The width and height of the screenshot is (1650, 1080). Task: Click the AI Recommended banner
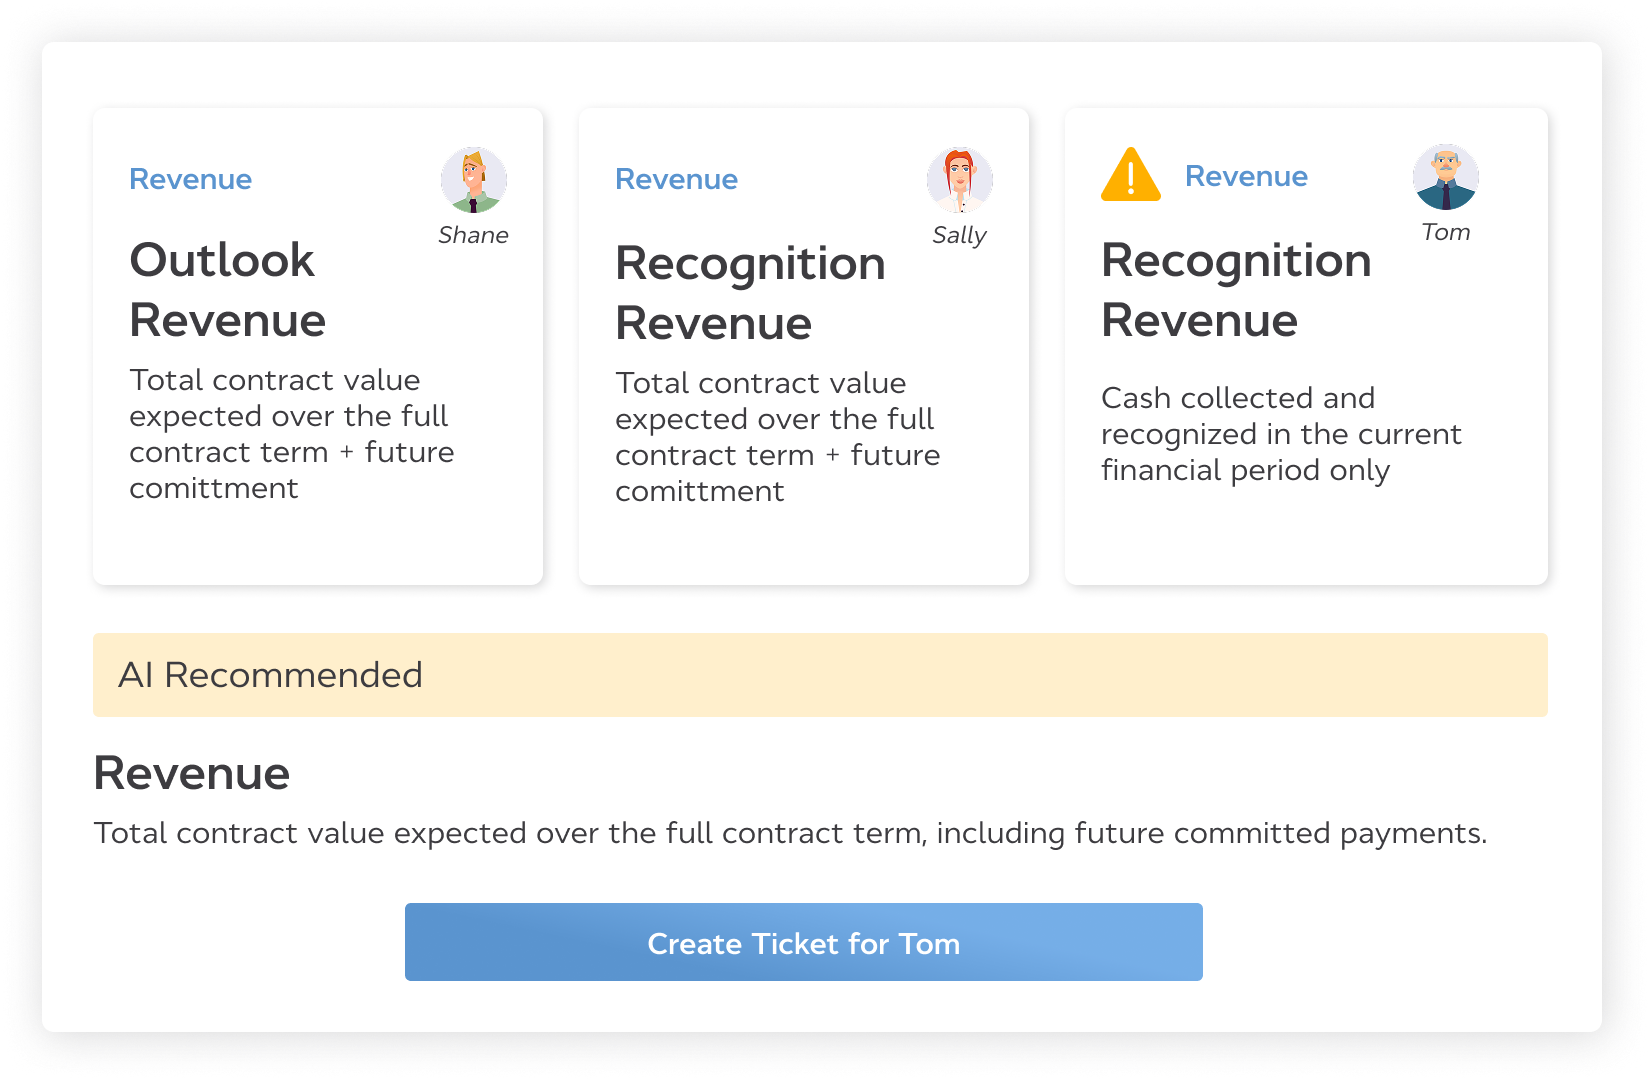click(820, 675)
